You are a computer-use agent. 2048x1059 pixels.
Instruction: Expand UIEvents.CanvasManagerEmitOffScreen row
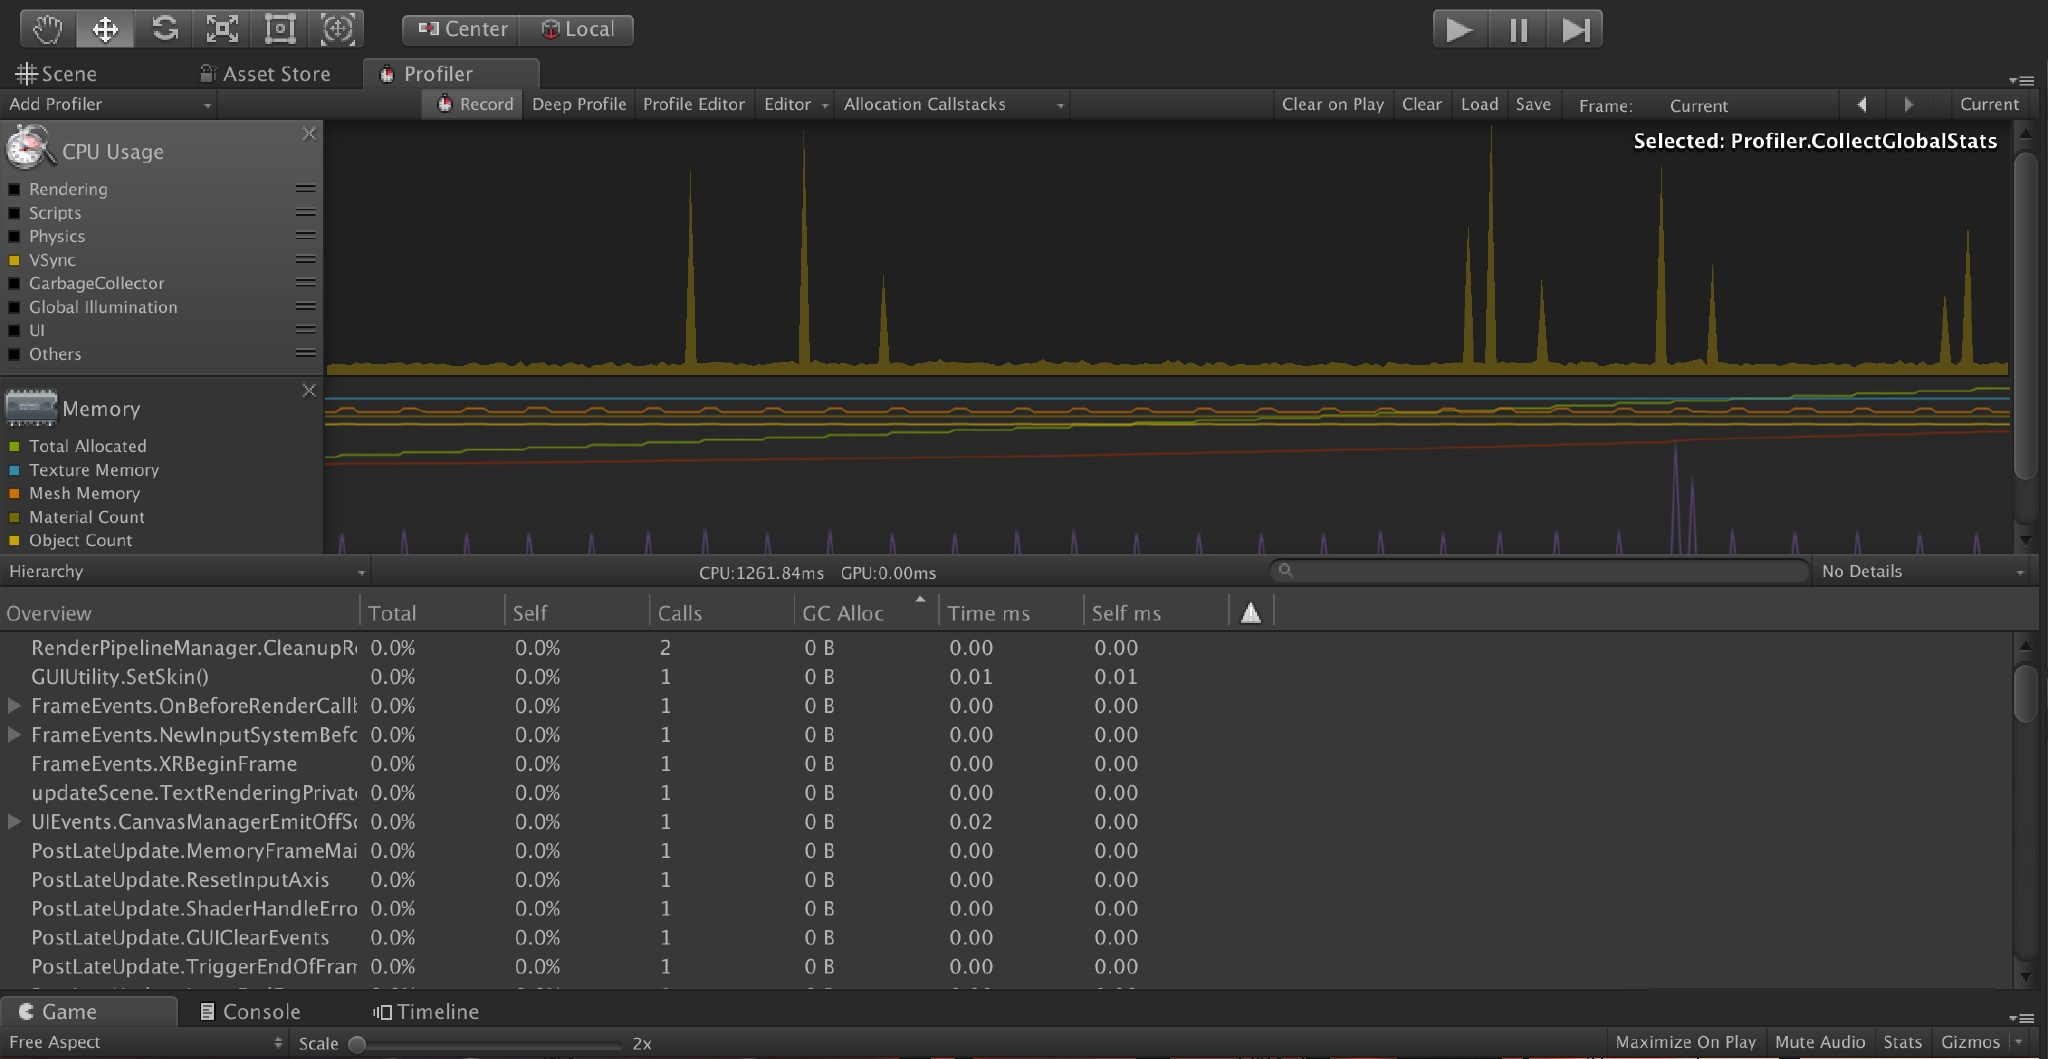[x=14, y=822]
